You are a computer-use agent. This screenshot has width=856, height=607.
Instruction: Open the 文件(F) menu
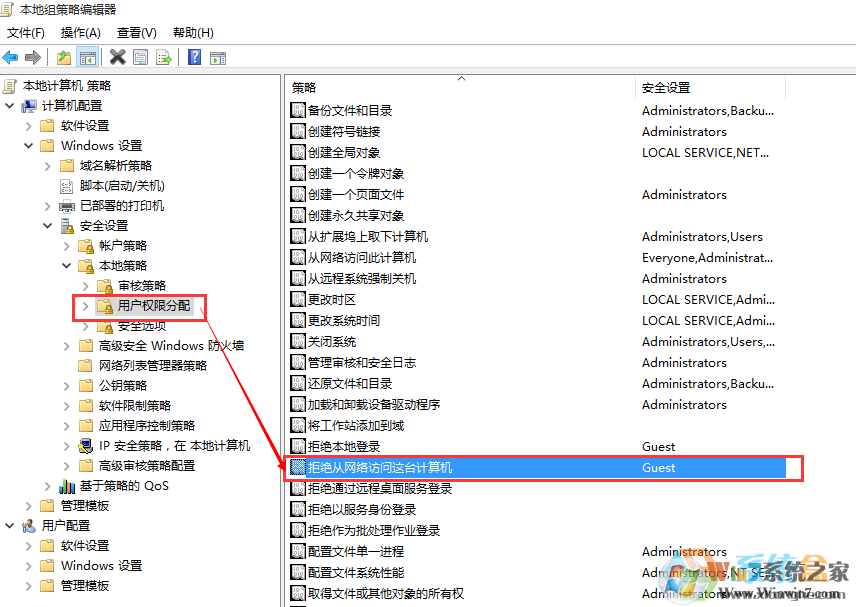tap(26, 33)
